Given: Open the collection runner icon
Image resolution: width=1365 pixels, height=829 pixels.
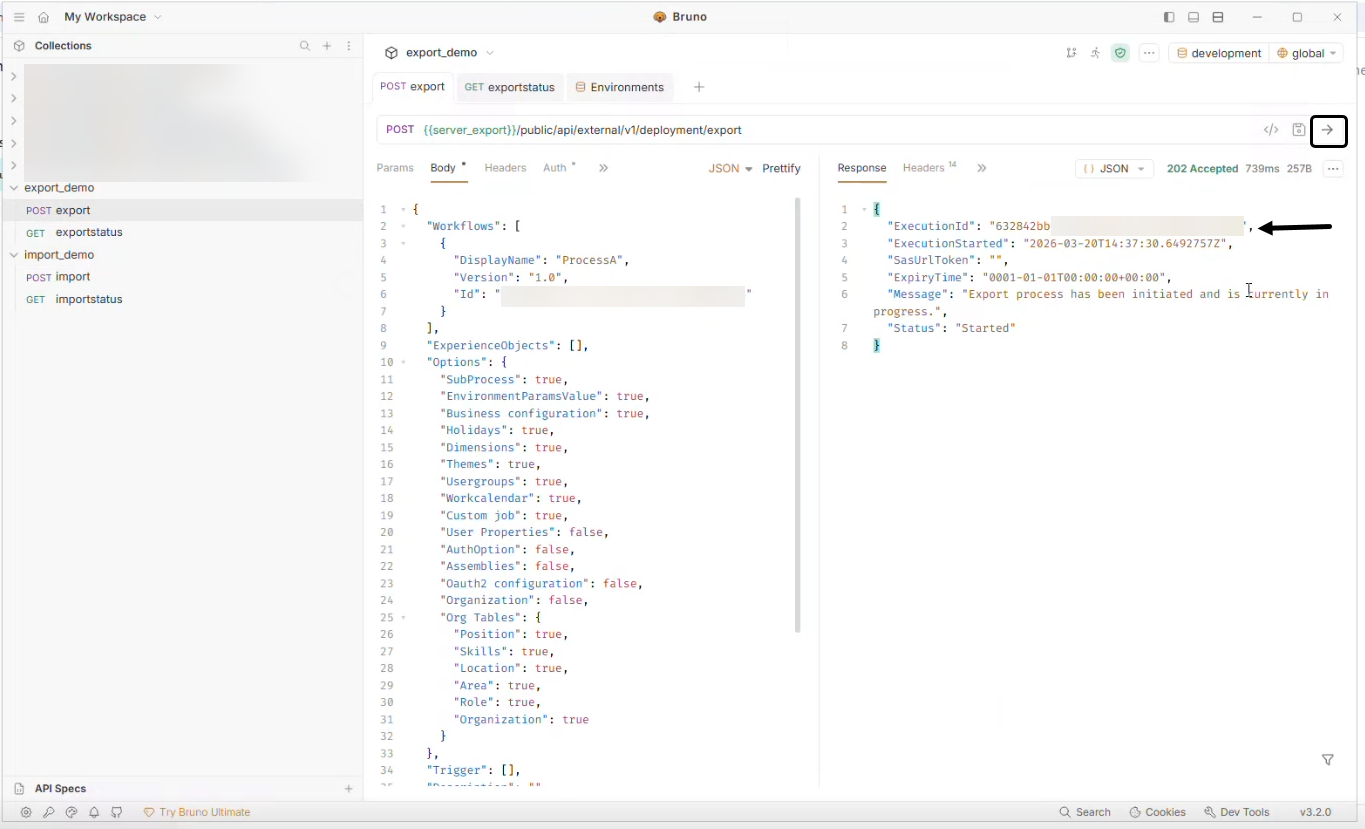Looking at the screenshot, I should click(1095, 53).
